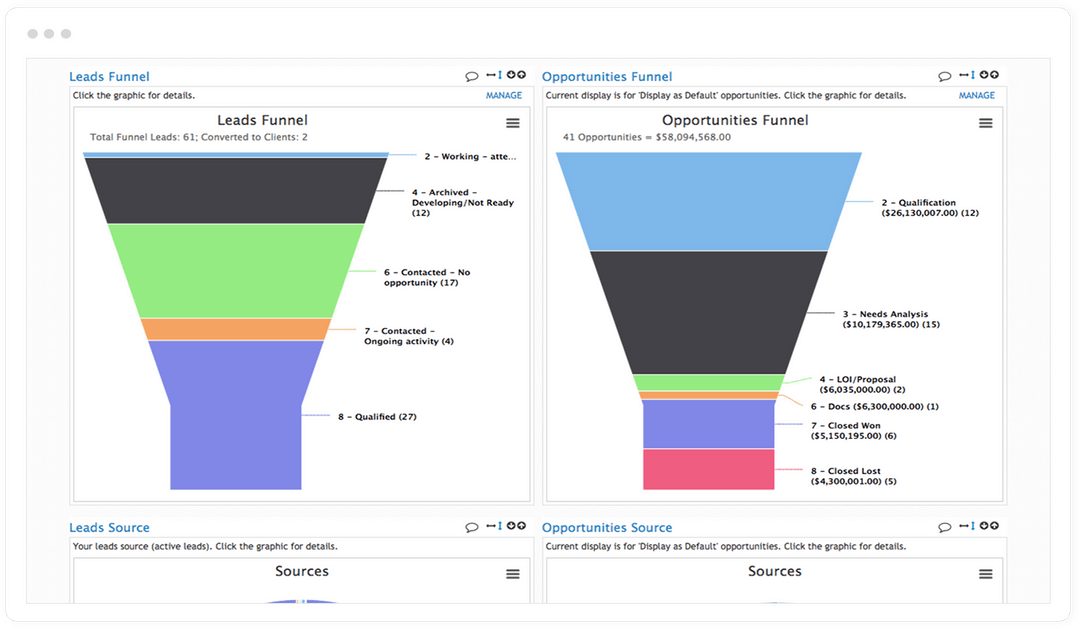Click the '6 – Docs ($6,300,000.00) (1)' label
1080x629 pixels.
coord(875,407)
